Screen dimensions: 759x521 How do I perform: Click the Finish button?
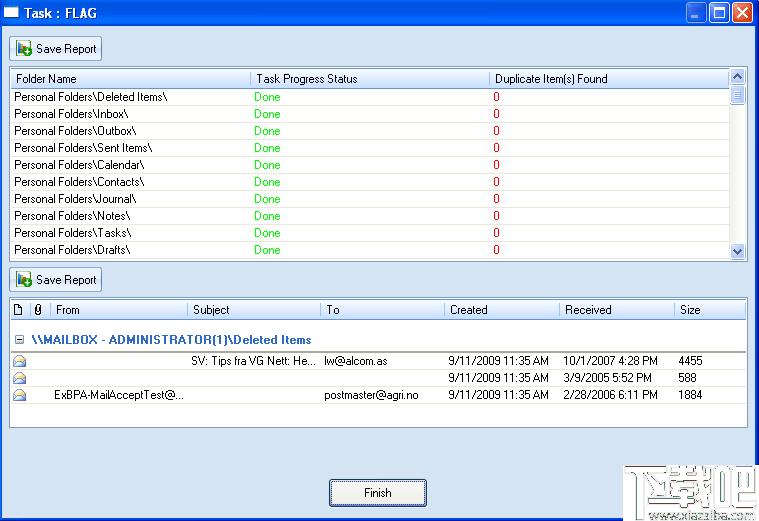(x=378, y=493)
